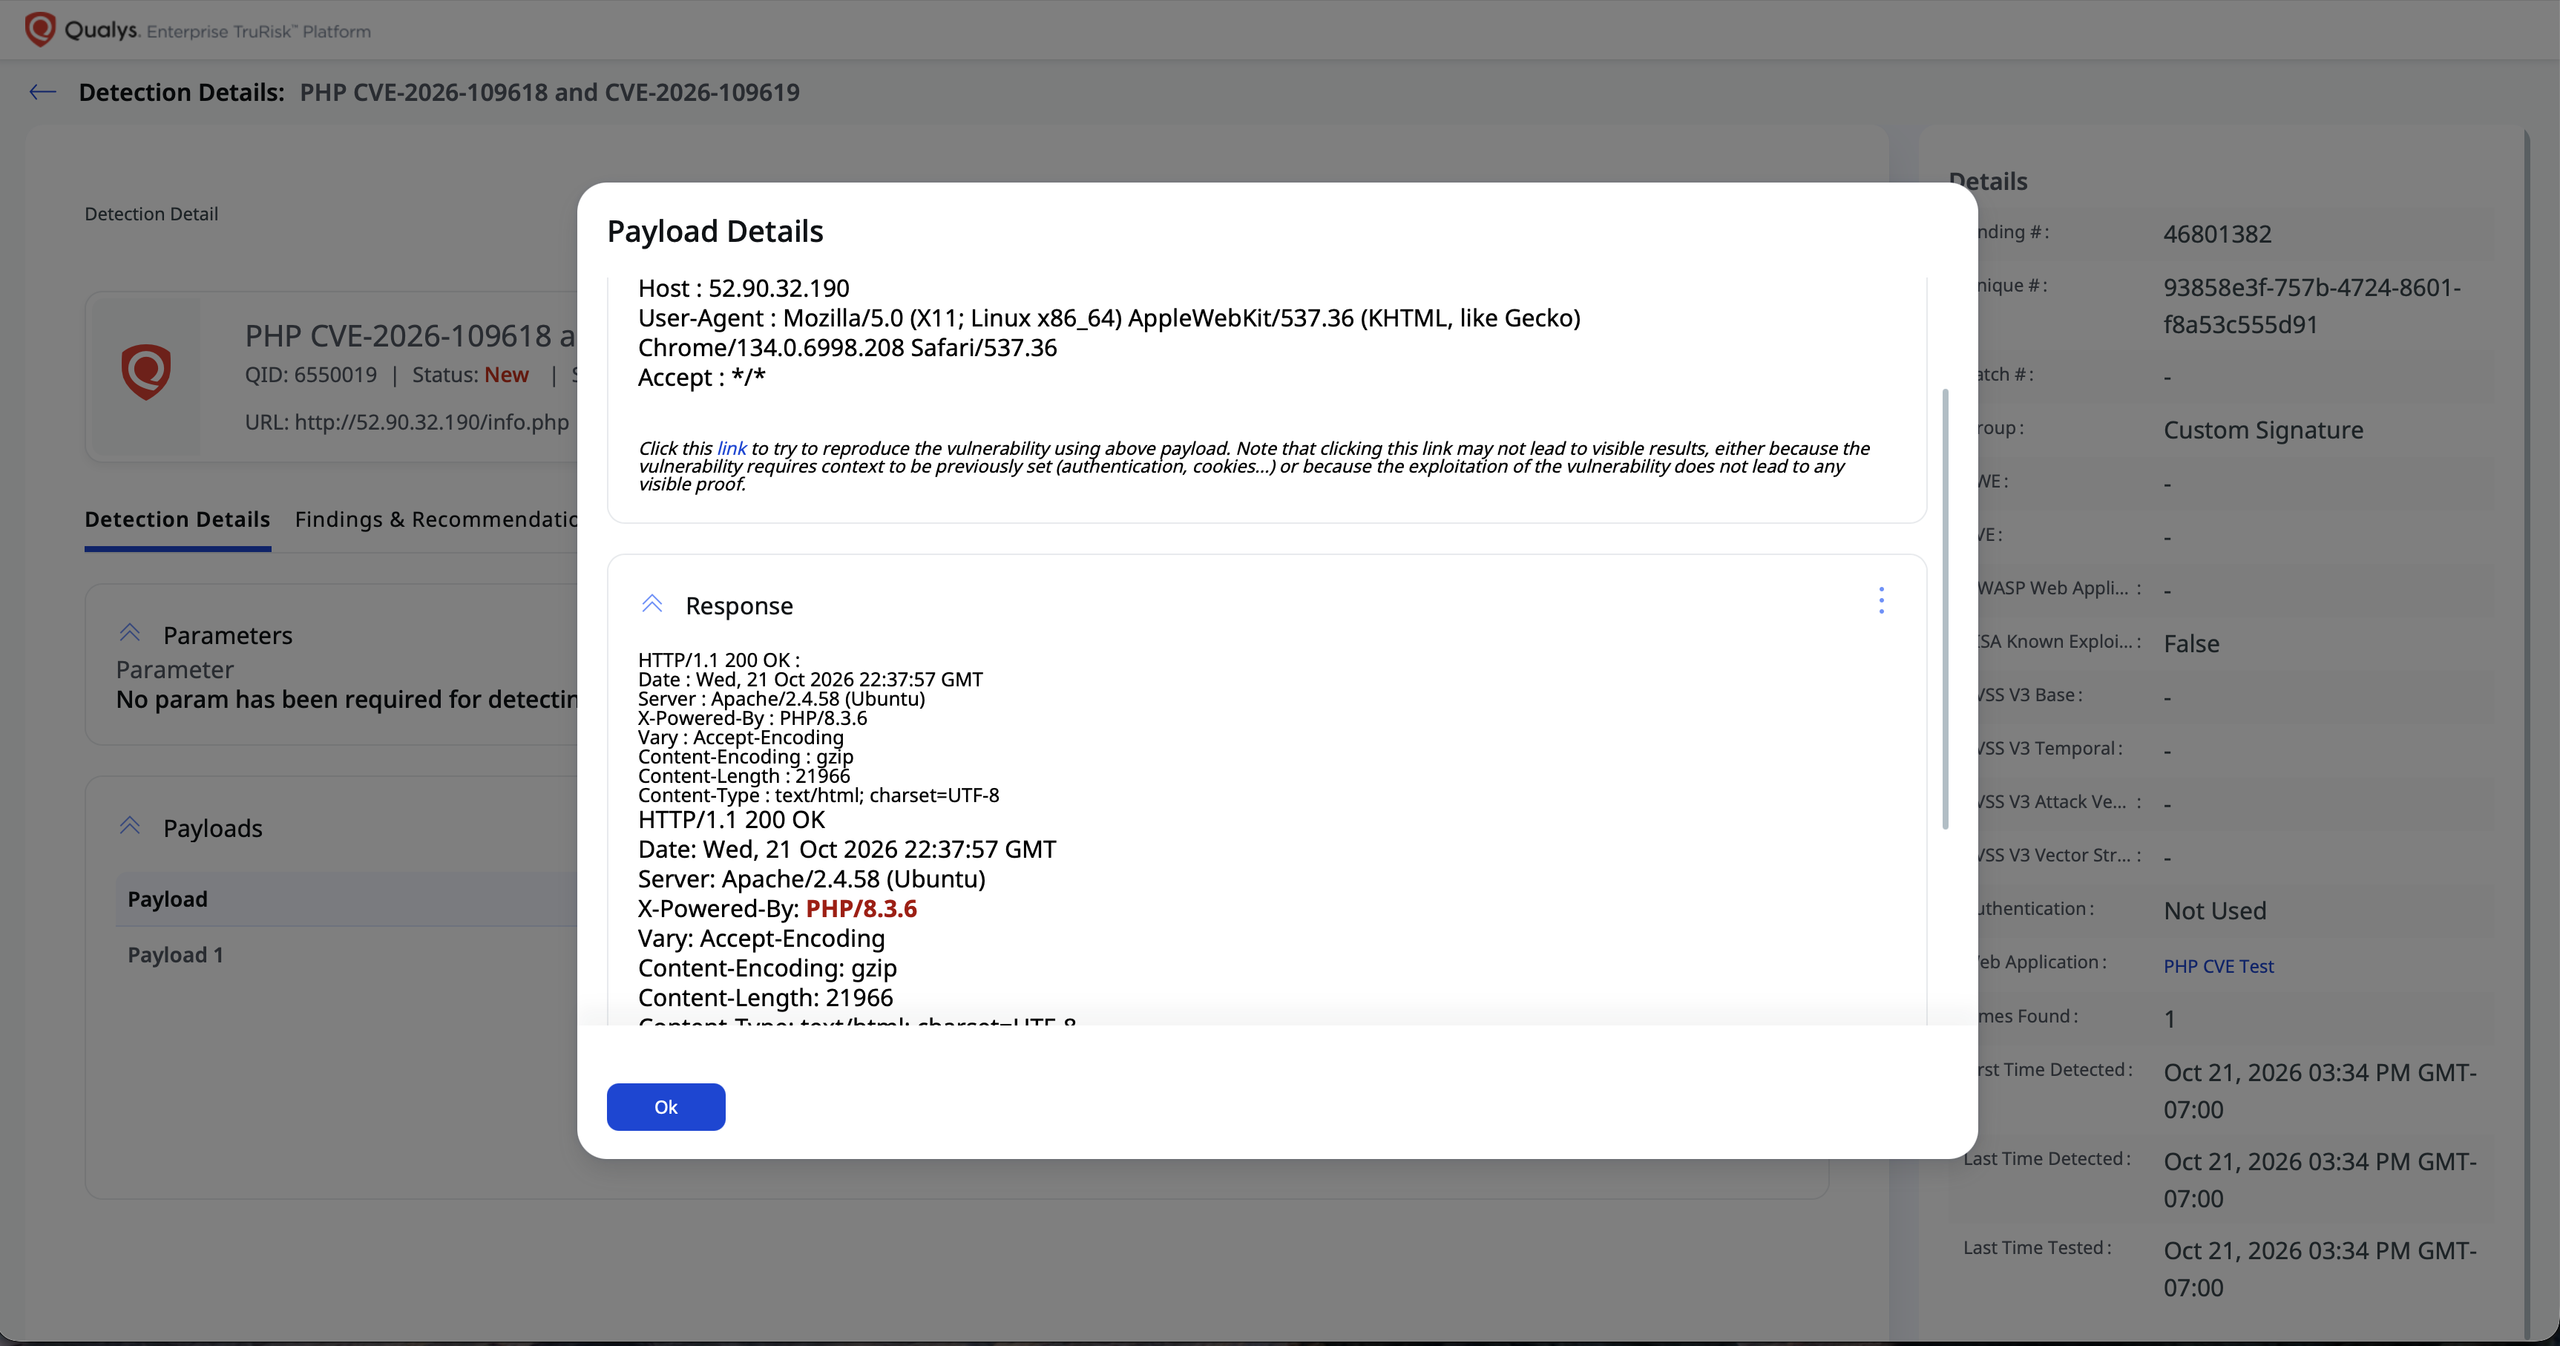
Task: Open the PHP CVE Test web application
Action: [2218, 966]
